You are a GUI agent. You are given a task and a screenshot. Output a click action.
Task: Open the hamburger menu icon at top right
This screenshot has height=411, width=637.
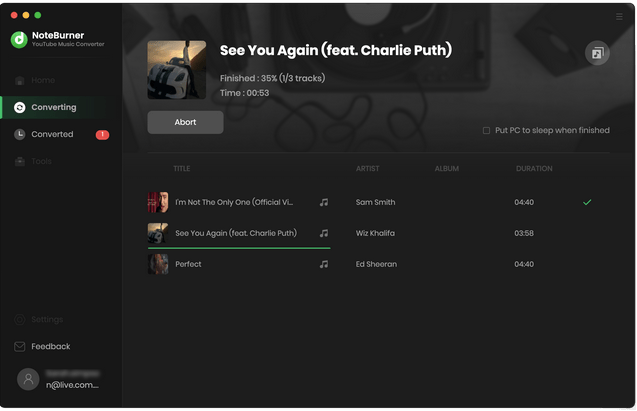click(619, 17)
